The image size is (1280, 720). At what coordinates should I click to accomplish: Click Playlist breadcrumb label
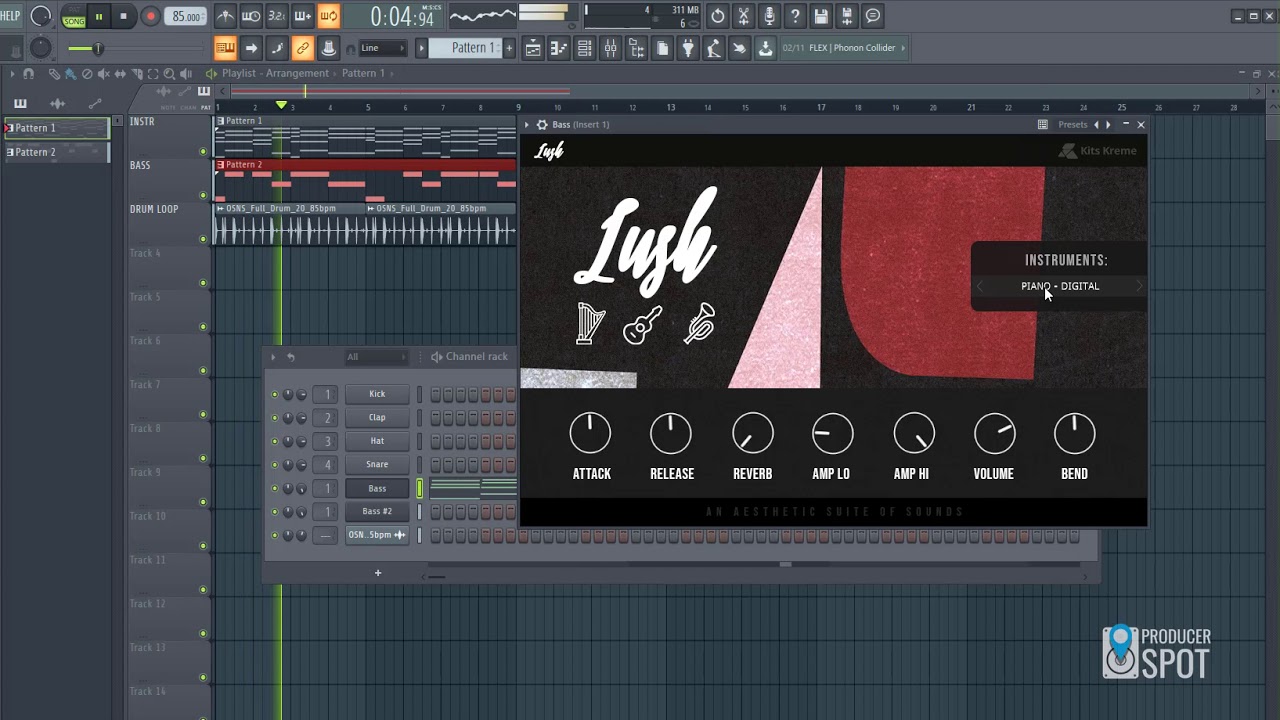[239, 73]
